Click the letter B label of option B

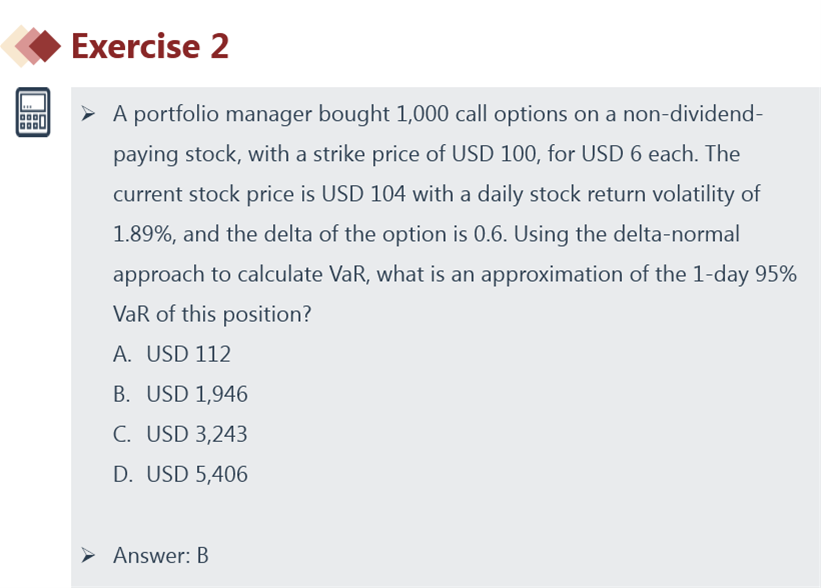click(x=121, y=394)
